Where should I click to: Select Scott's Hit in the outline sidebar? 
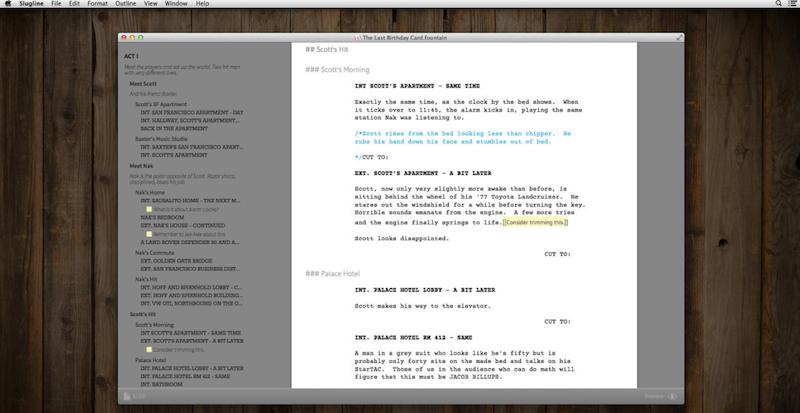pos(143,314)
